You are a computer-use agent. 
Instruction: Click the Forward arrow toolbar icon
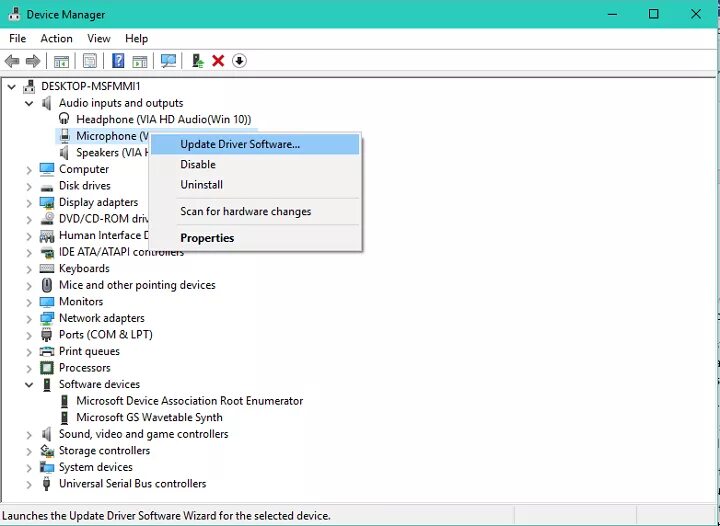tap(33, 61)
